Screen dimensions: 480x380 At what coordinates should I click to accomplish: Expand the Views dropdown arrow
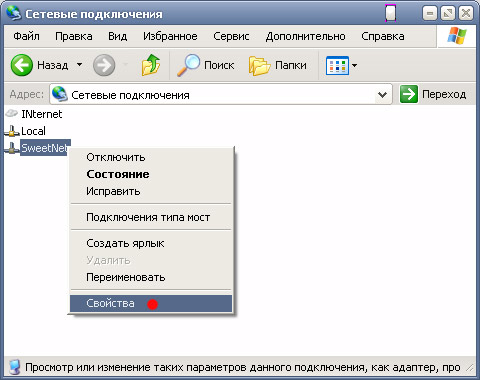tap(354, 65)
